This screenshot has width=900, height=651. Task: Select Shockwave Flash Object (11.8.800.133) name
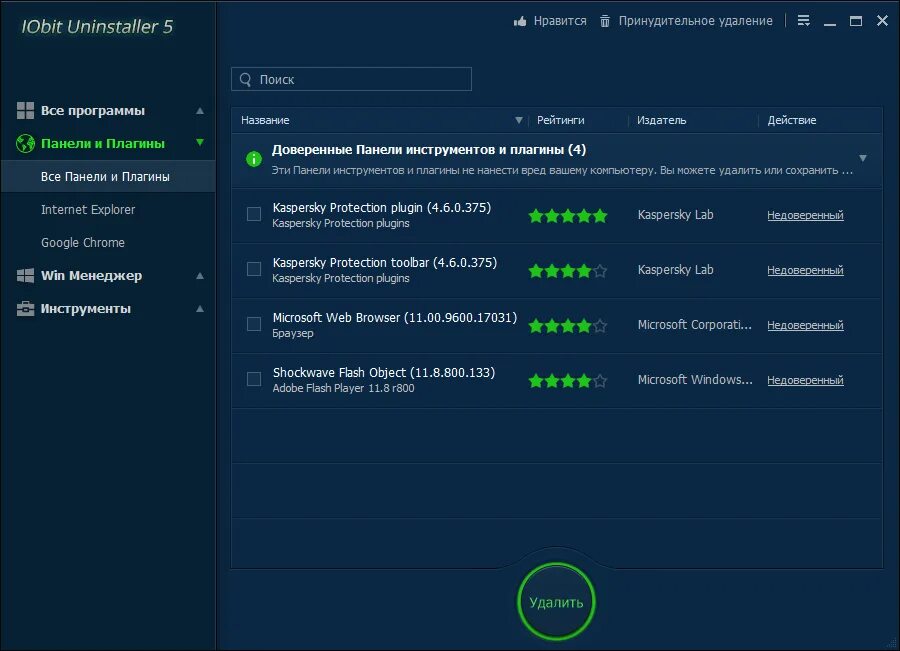[383, 373]
